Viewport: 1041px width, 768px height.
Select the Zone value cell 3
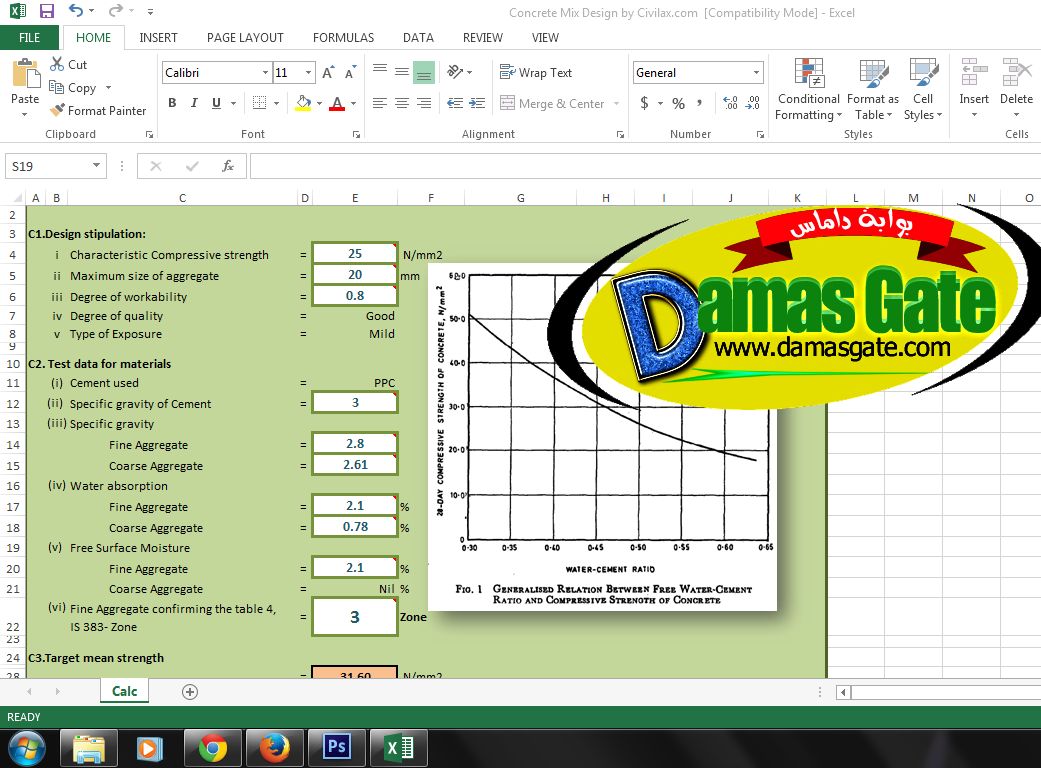pyautogui.click(x=355, y=617)
